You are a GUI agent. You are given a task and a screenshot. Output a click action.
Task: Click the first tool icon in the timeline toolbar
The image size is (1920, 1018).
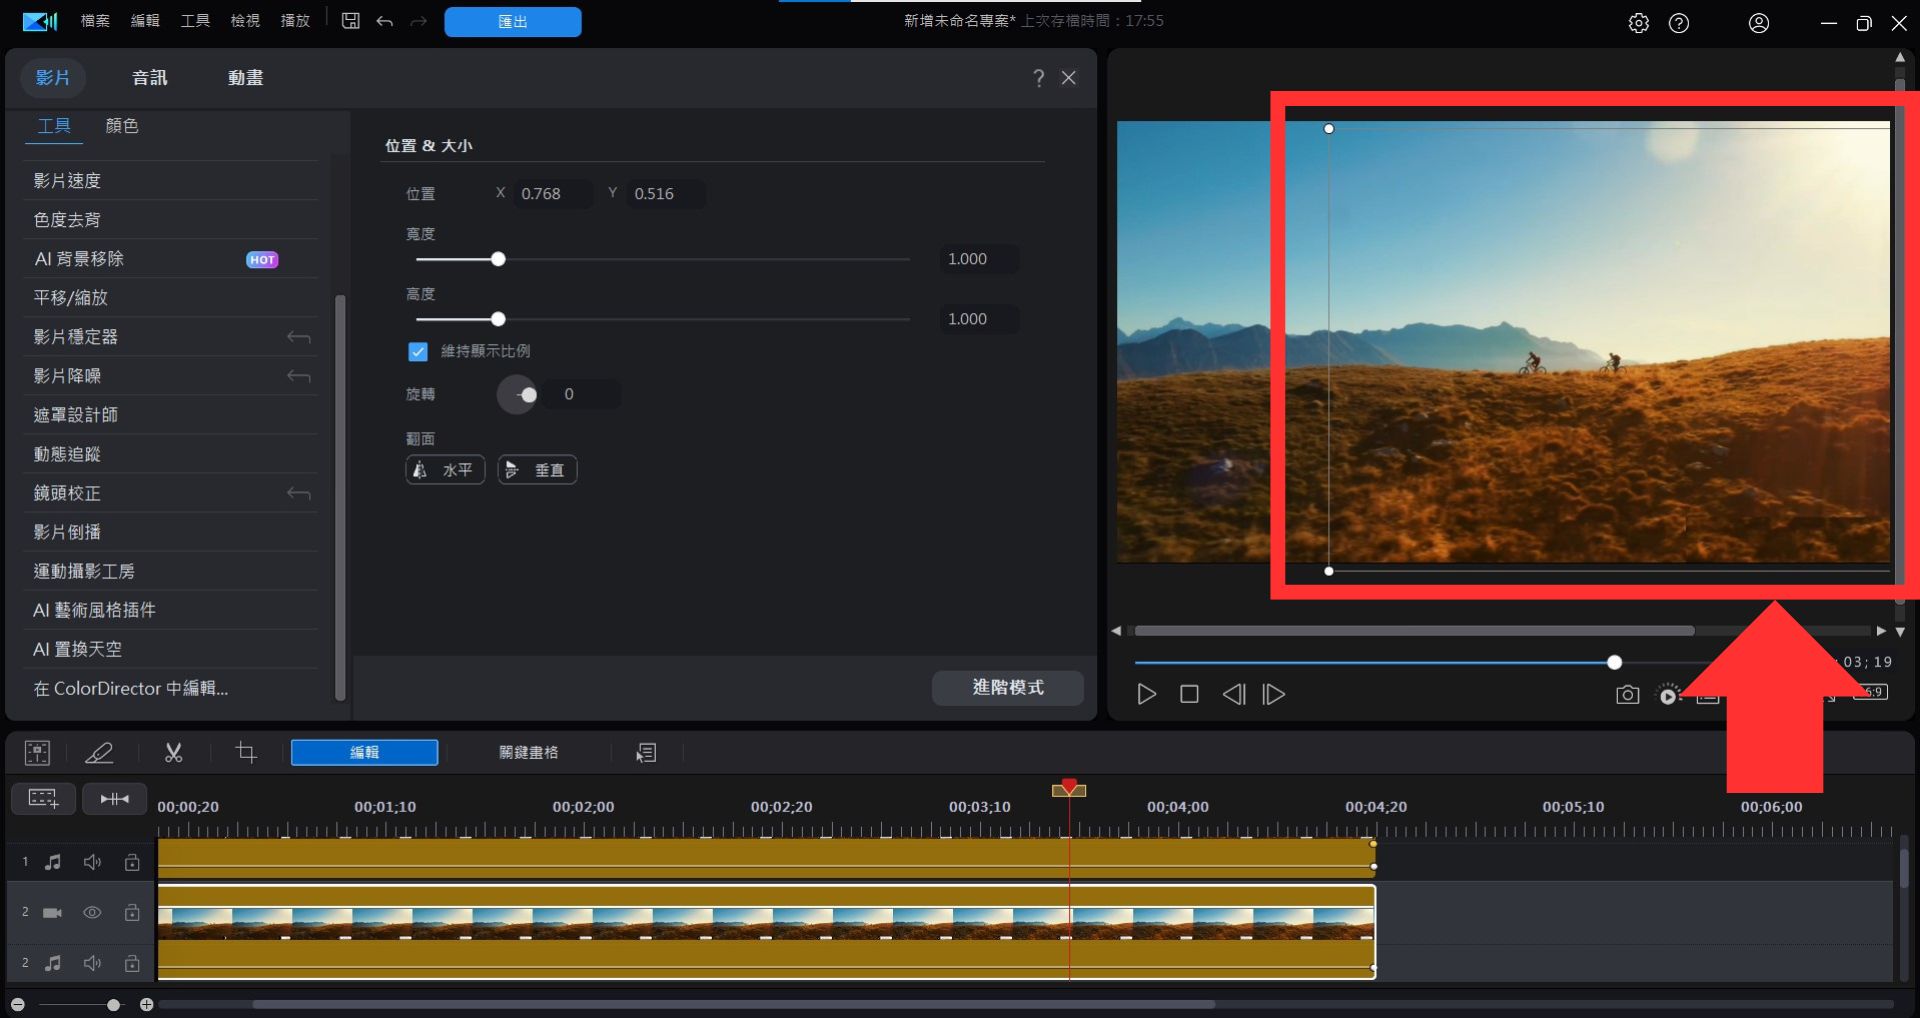37,753
